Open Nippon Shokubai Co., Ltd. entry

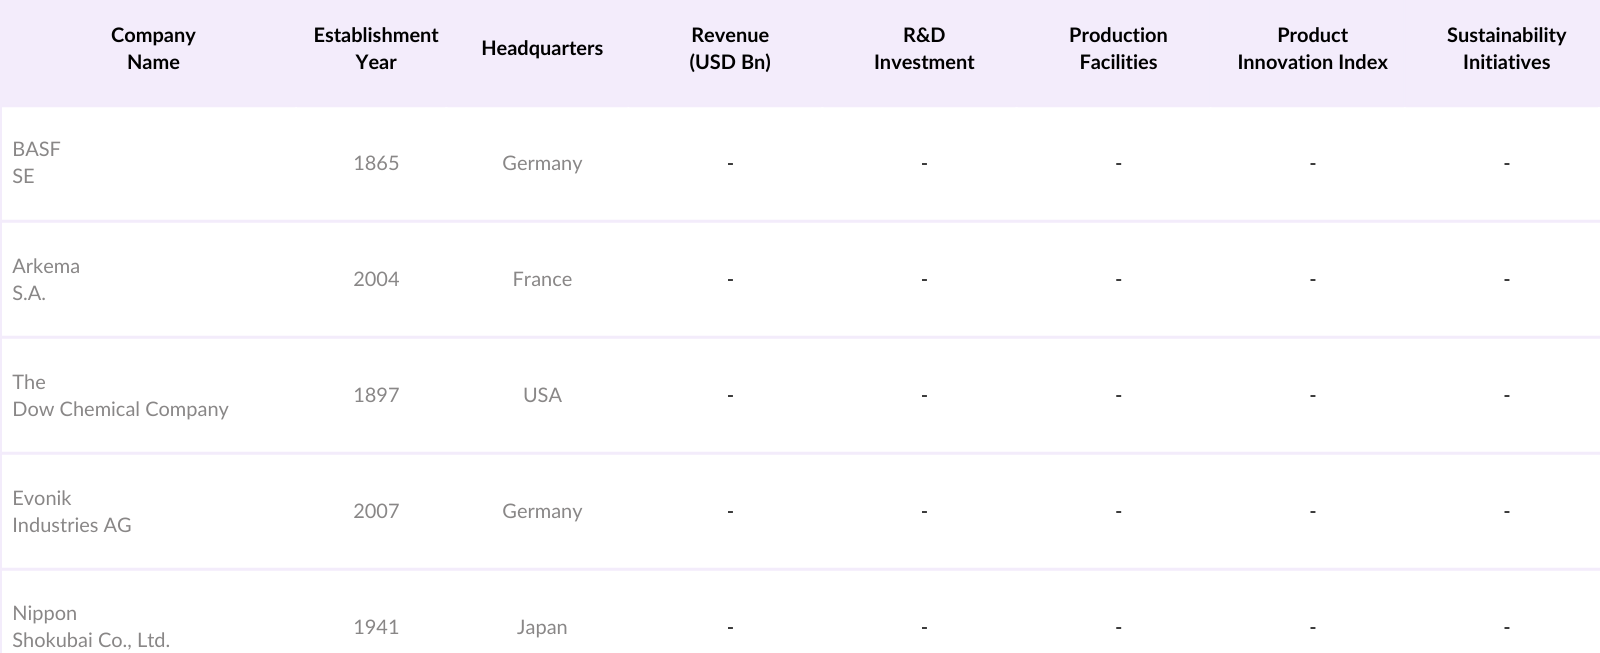tap(90, 627)
